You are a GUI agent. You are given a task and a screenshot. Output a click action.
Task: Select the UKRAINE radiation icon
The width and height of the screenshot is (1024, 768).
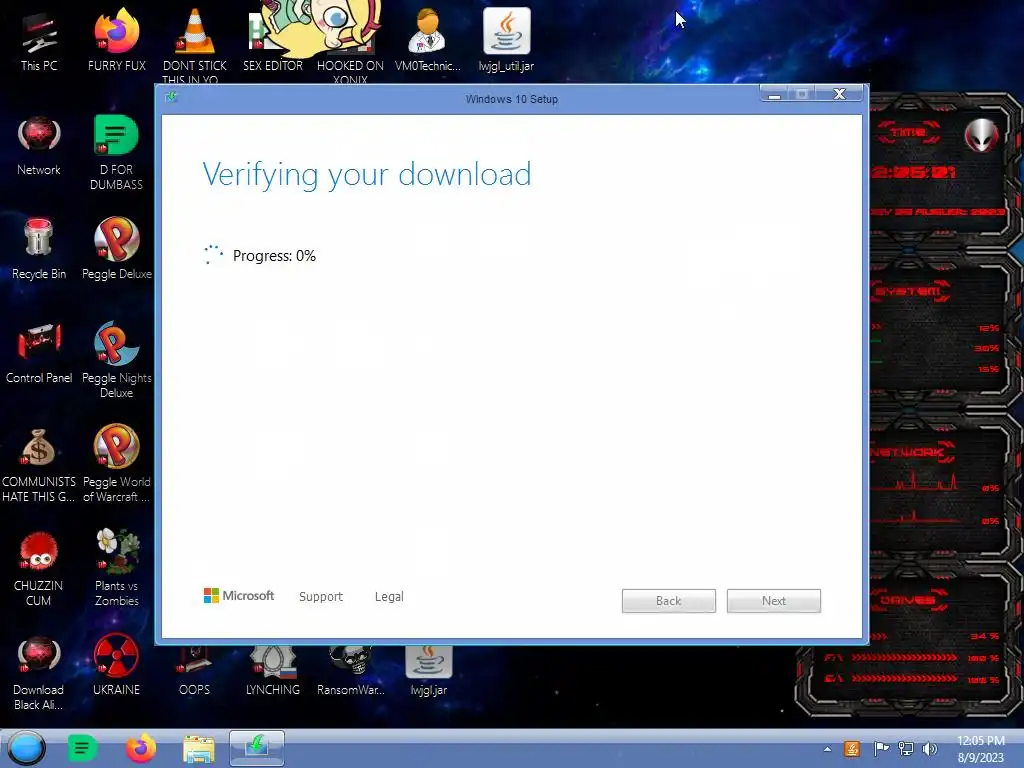point(116,665)
